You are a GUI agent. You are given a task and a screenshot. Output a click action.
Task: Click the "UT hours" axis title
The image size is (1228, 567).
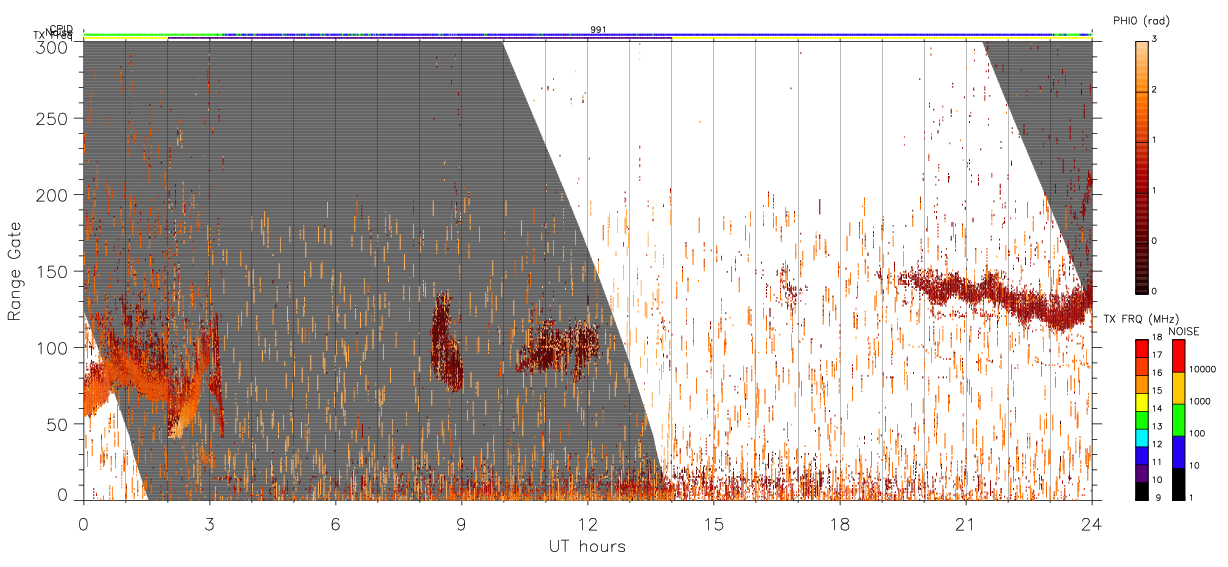point(587,546)
